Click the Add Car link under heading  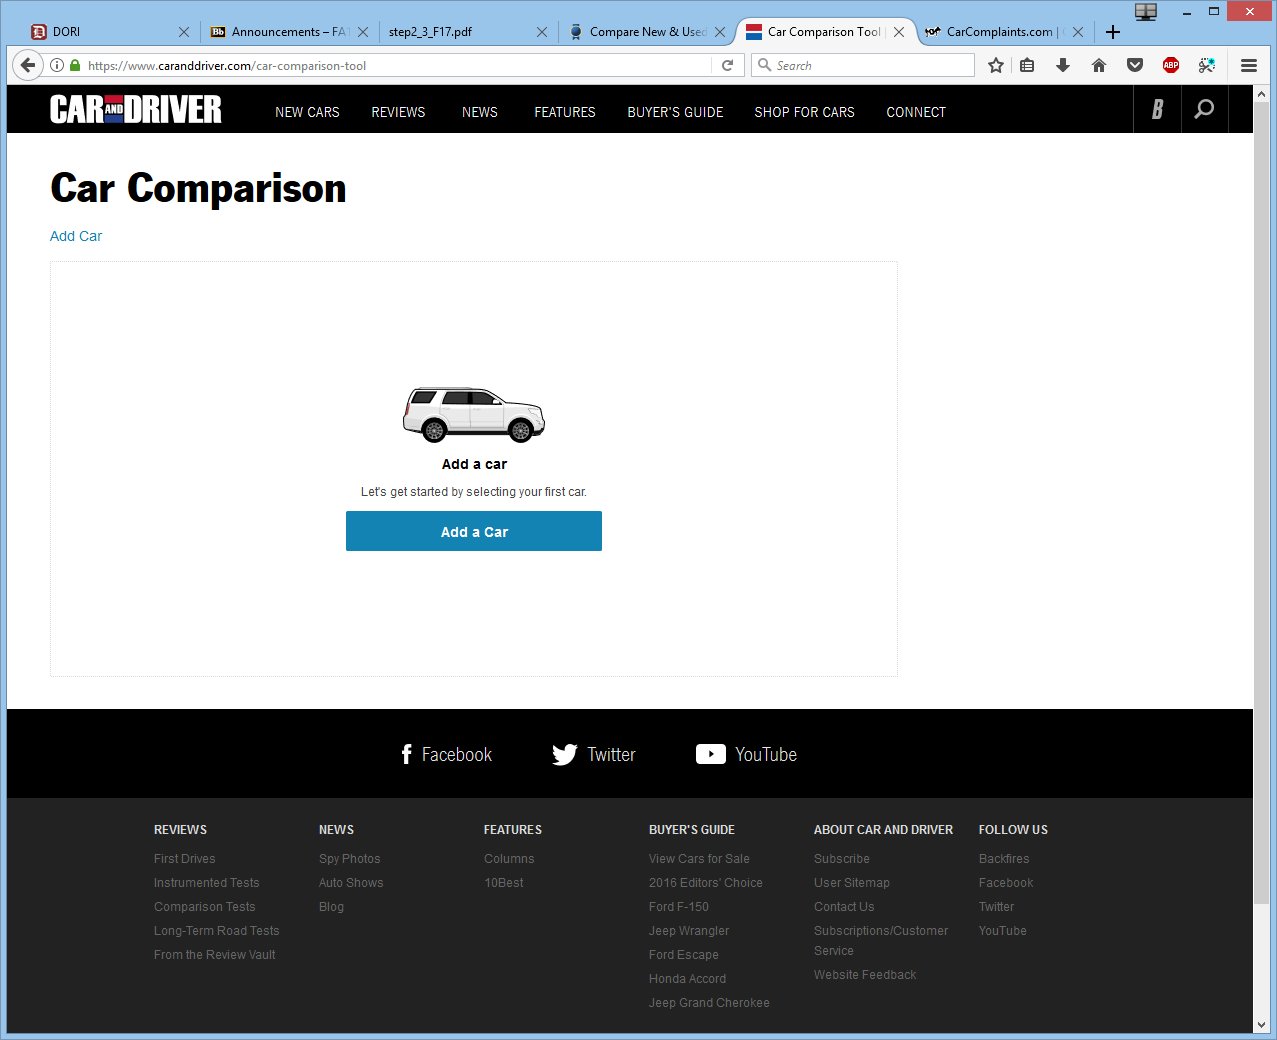[76, 236]
